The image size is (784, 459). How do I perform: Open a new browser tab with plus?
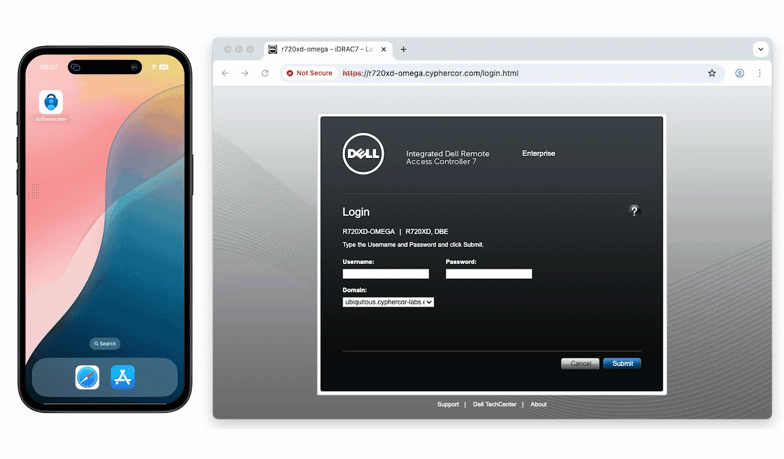pyautogui.click(x=404, y=49)
